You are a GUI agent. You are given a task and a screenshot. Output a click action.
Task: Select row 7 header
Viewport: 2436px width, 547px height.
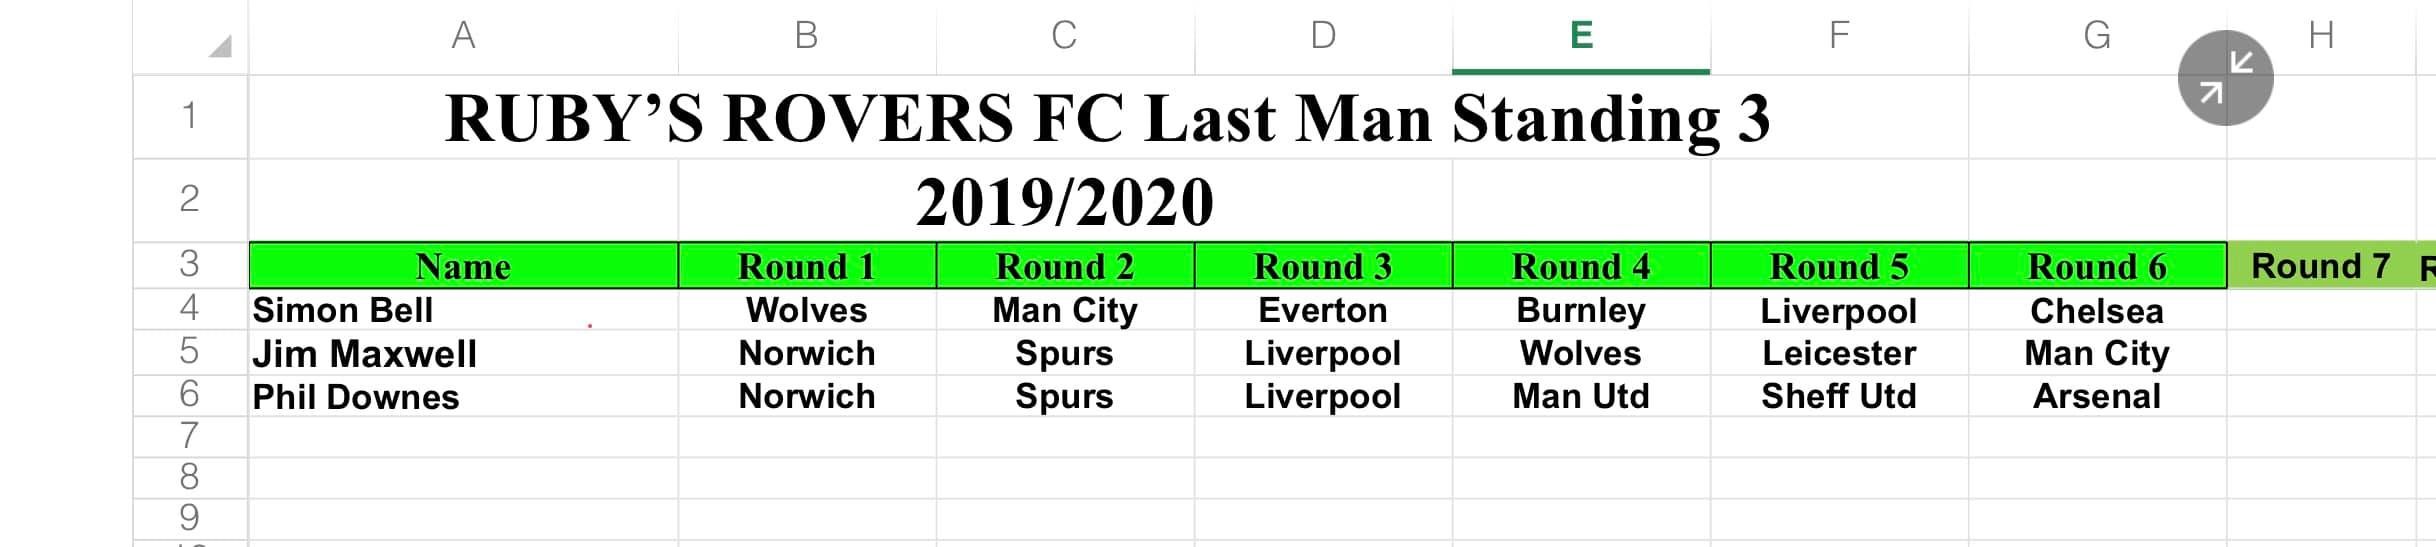click(x=190, y=436)
